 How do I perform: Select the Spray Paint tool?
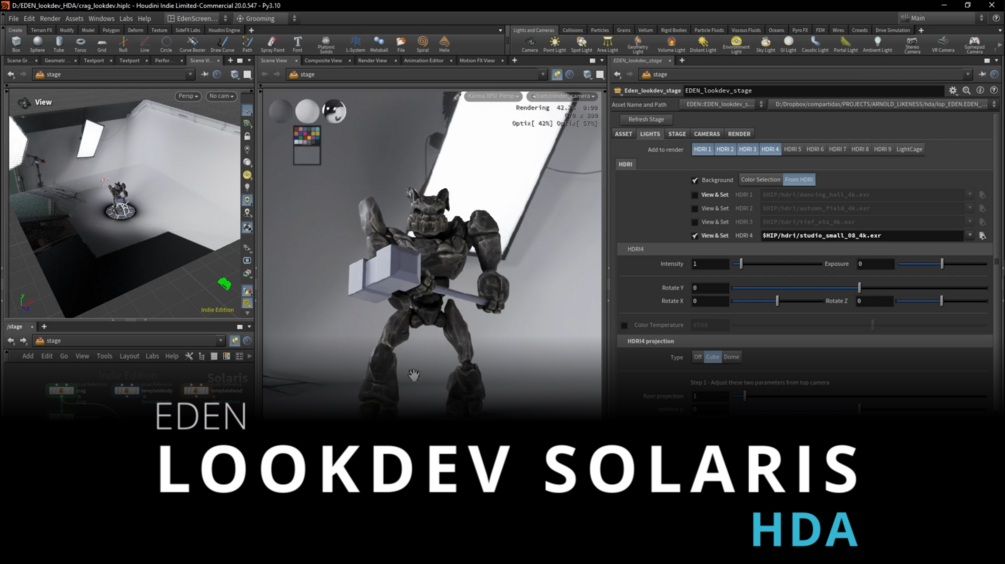(x=272, y=44)
